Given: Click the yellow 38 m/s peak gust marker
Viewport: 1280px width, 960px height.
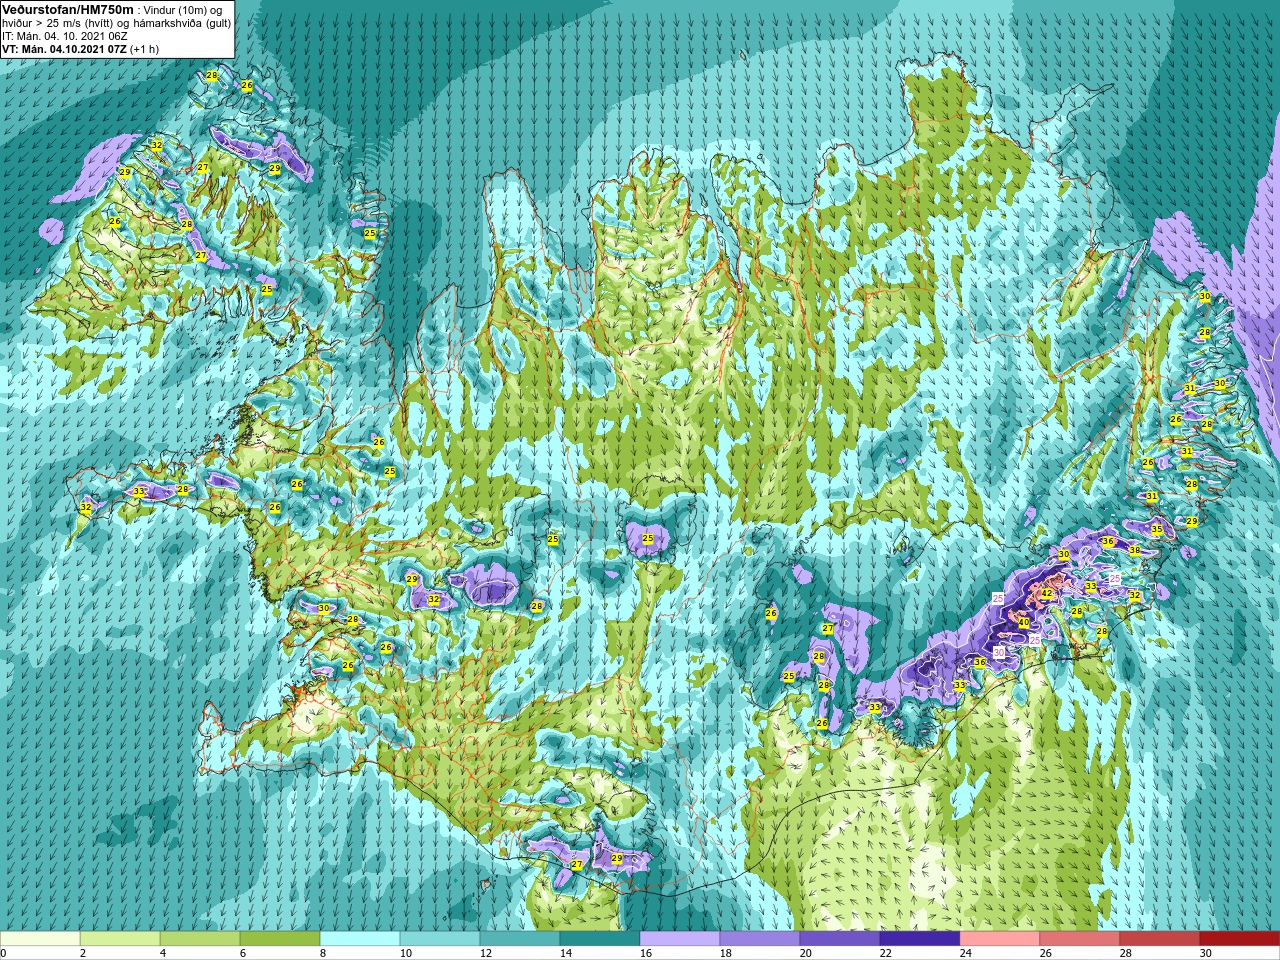Looking at the screenshot, I should 1134,550.
